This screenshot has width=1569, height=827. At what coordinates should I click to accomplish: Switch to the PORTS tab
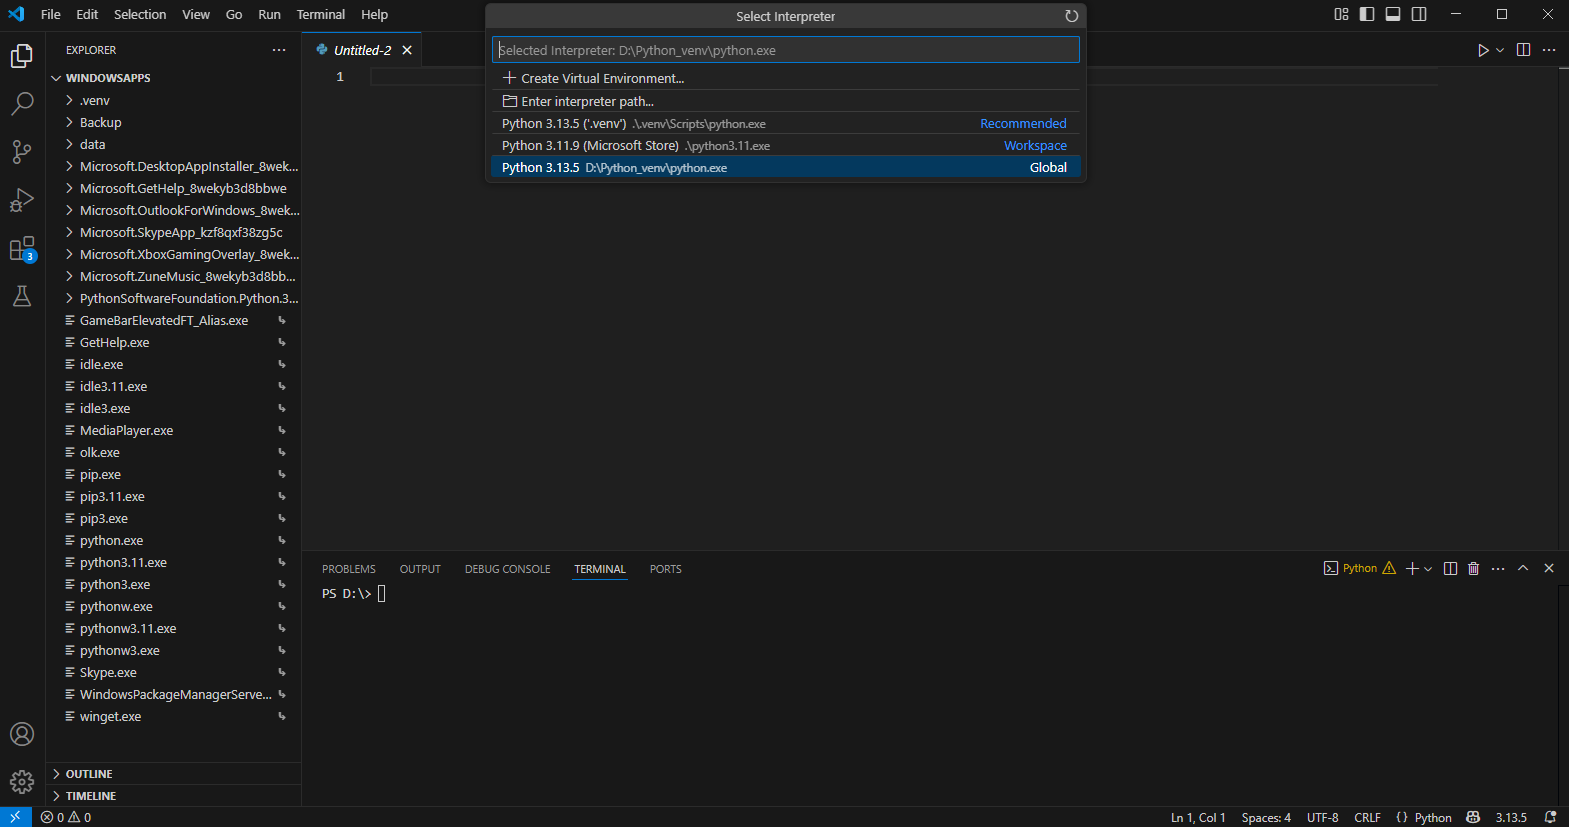click(666, 569)
